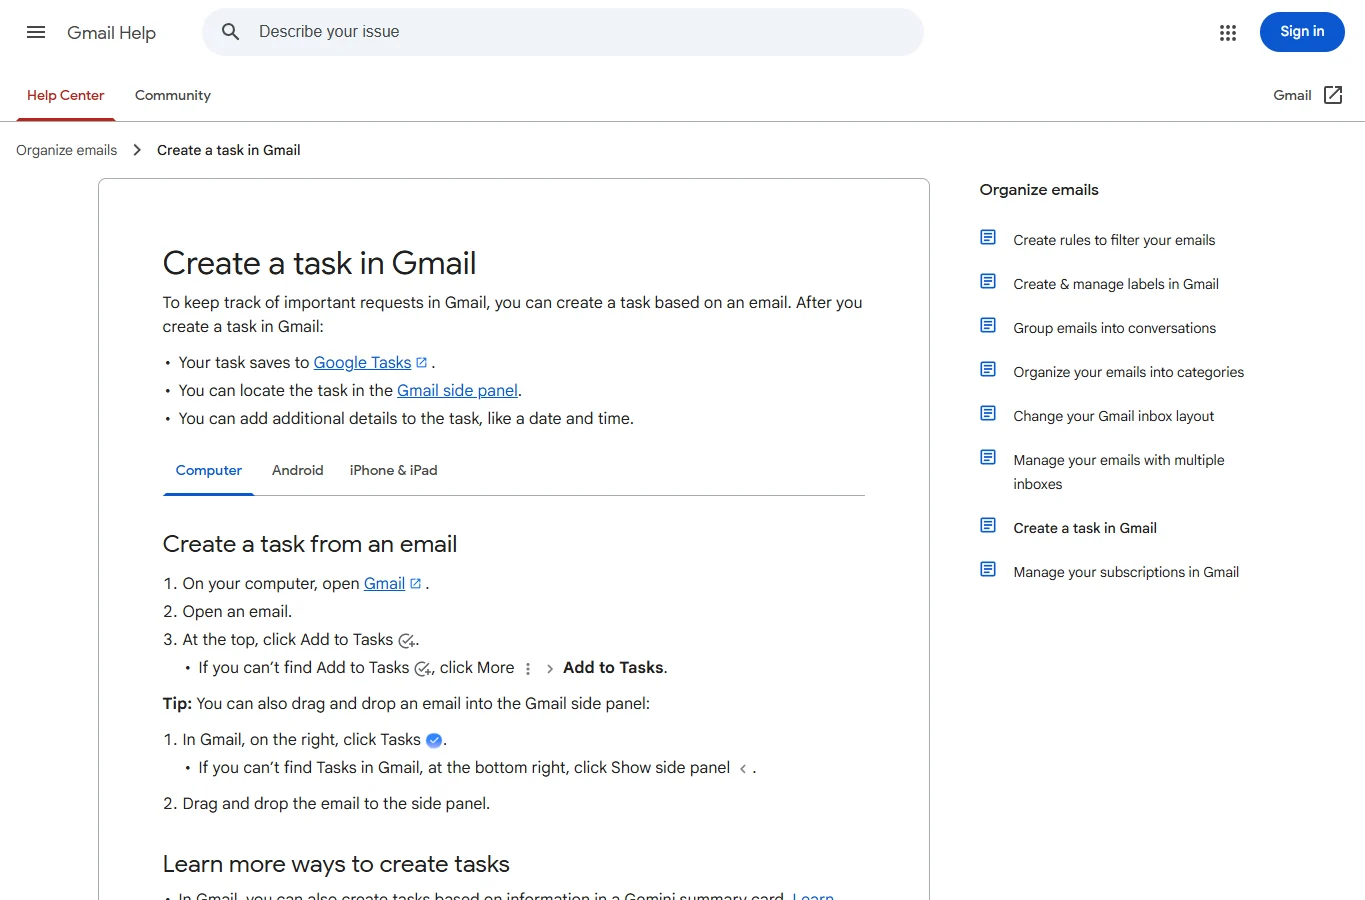Click the 'Create a task from an email' heading
Viewport: 1365px width, 900px height.
click(310, 544)
